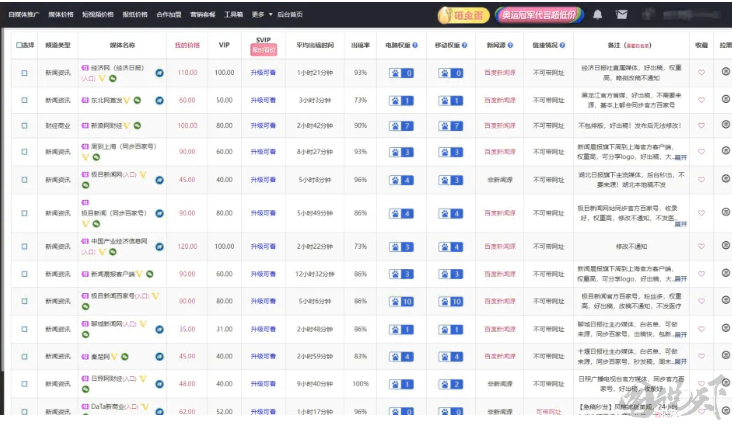Click the green round icon beside 新浪网财经
Screen dimensions: 732x425
pos(137,126)
